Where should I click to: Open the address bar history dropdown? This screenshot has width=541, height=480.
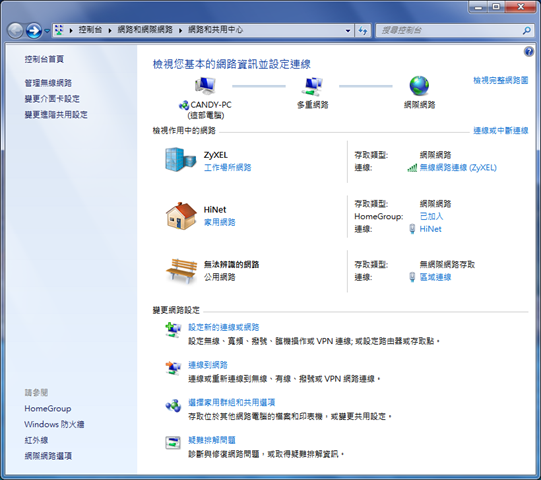point(348,30)
